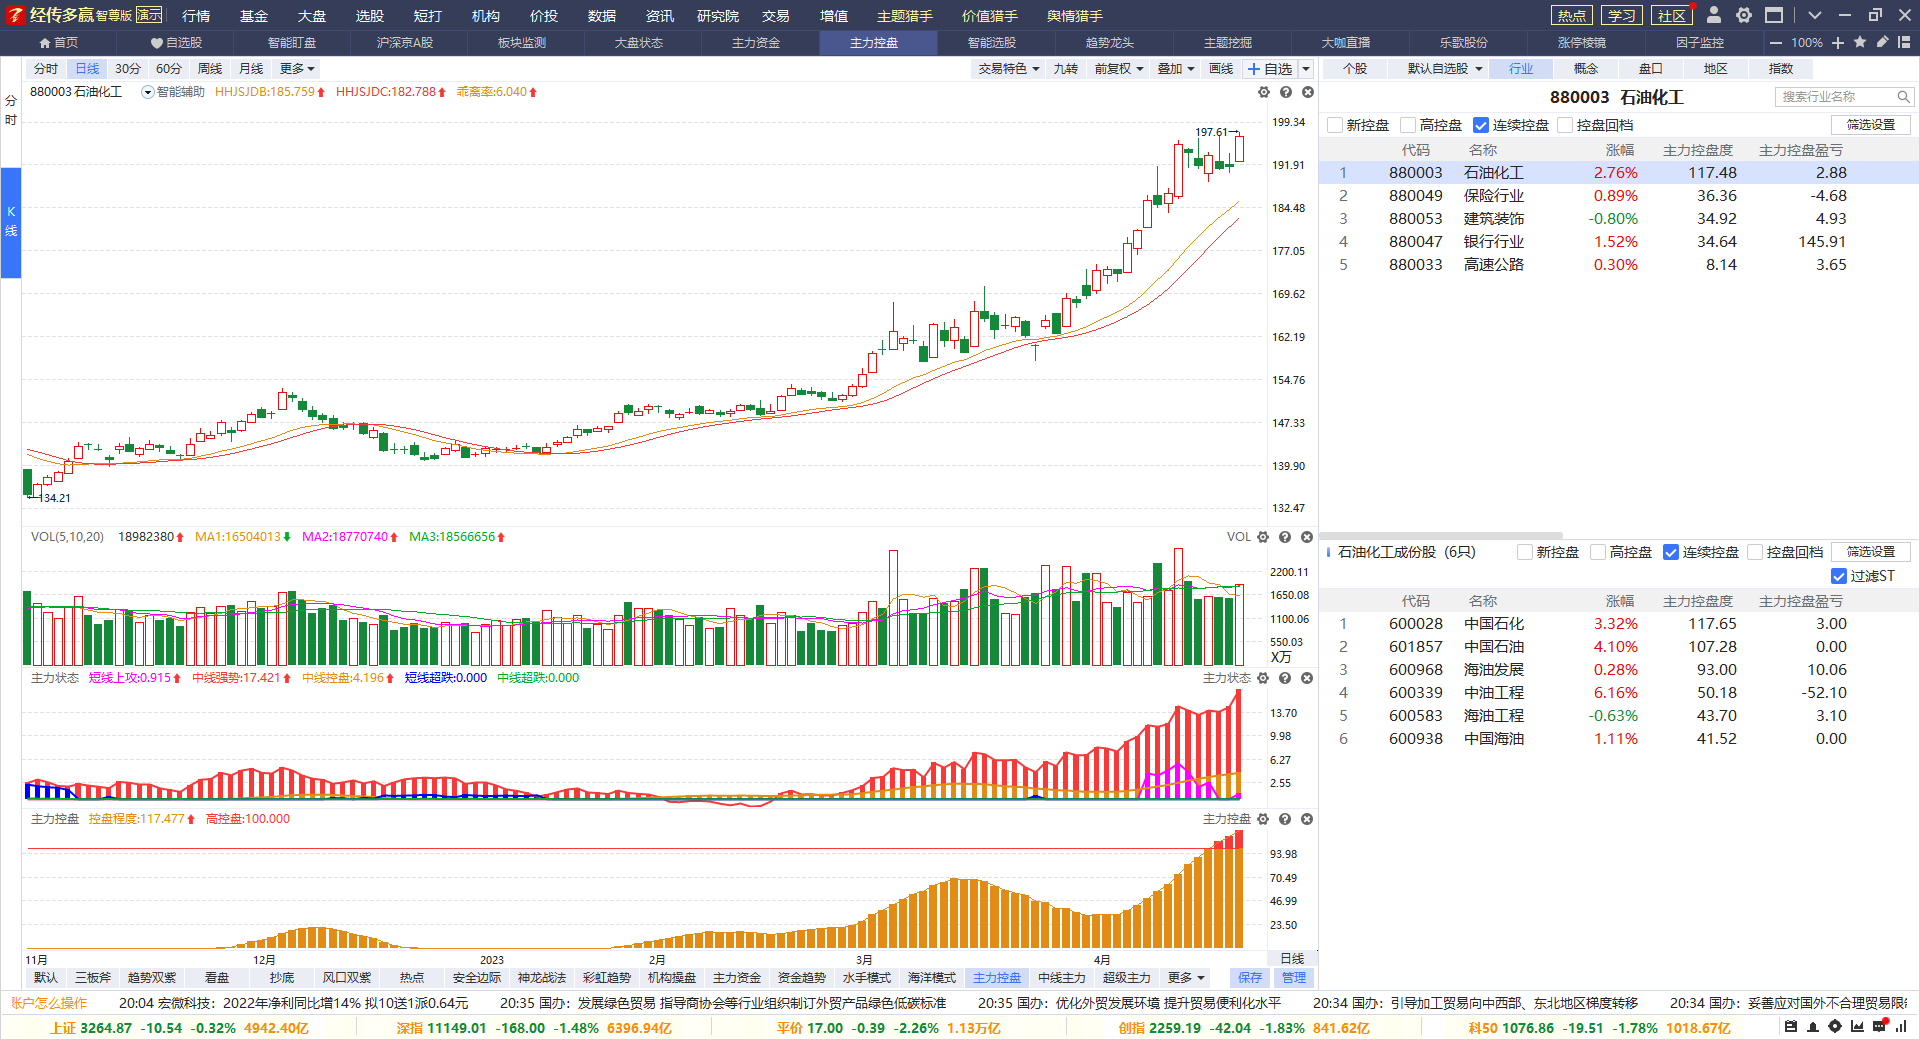
Task: Click the target crosshair icon in status bar
Action: [1835, 1027]
